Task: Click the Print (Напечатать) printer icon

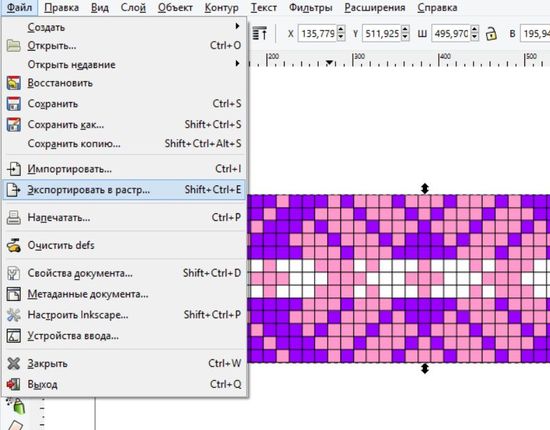Action: click(x=14, y=218)
